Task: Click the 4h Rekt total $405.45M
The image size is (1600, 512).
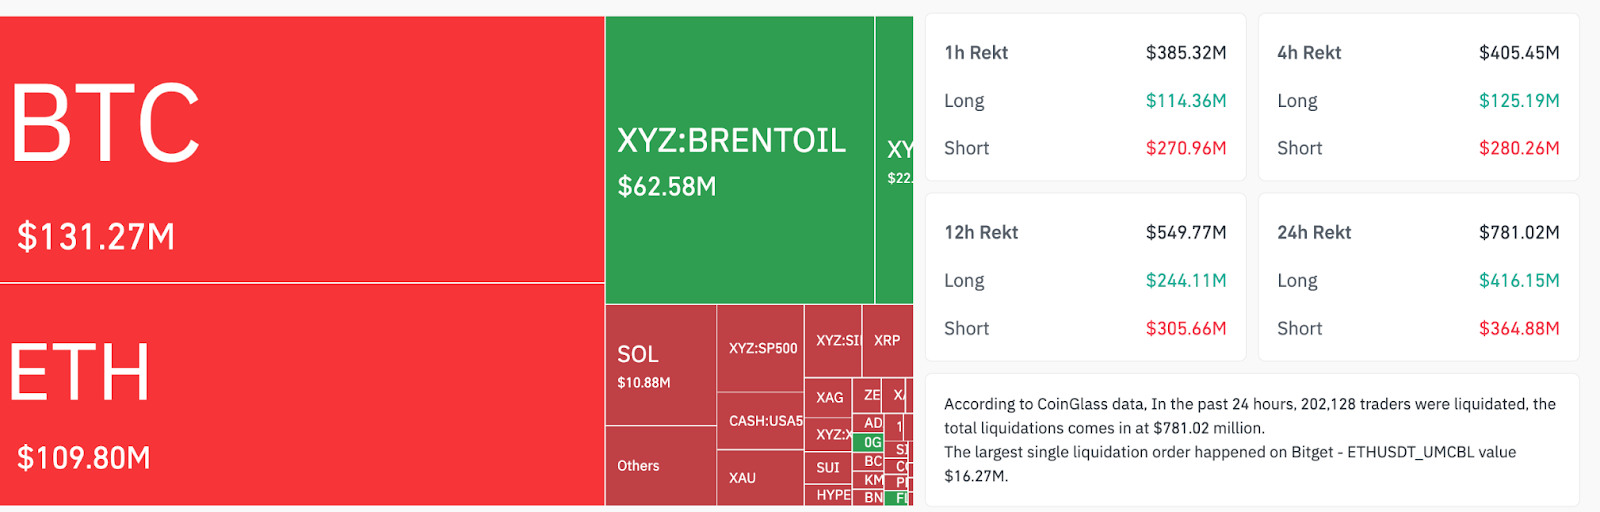Action: click(x=1518, y=53)
